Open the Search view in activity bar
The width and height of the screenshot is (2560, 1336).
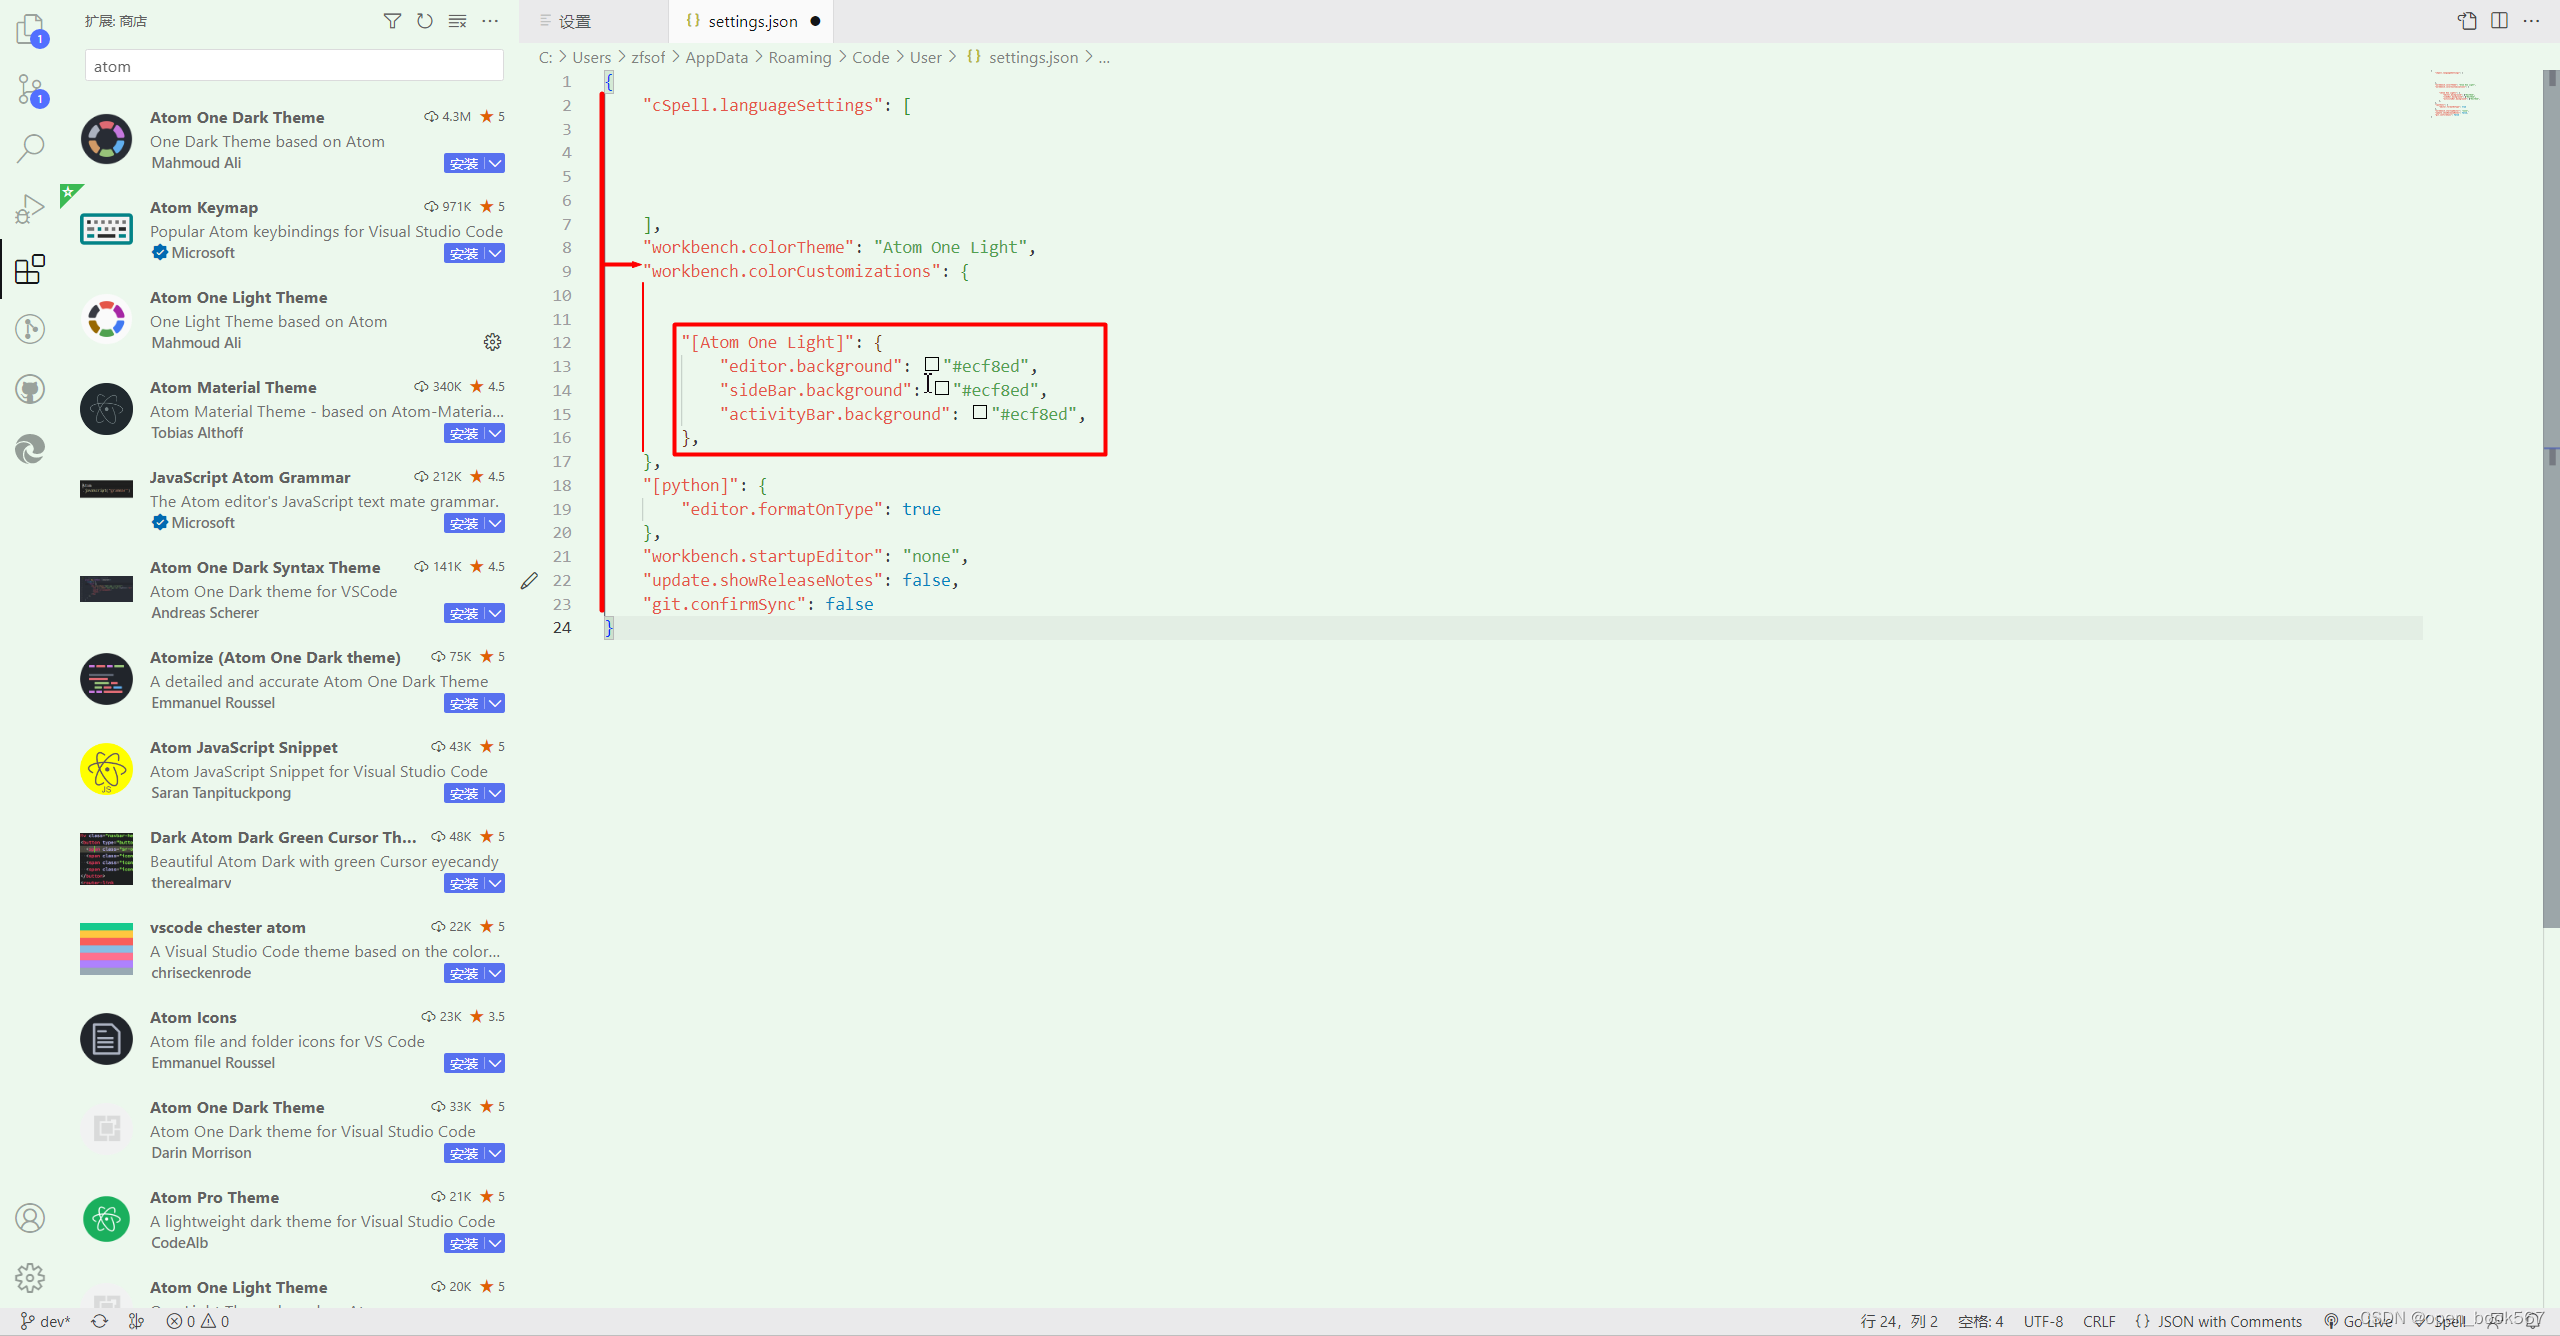(31, 149)
